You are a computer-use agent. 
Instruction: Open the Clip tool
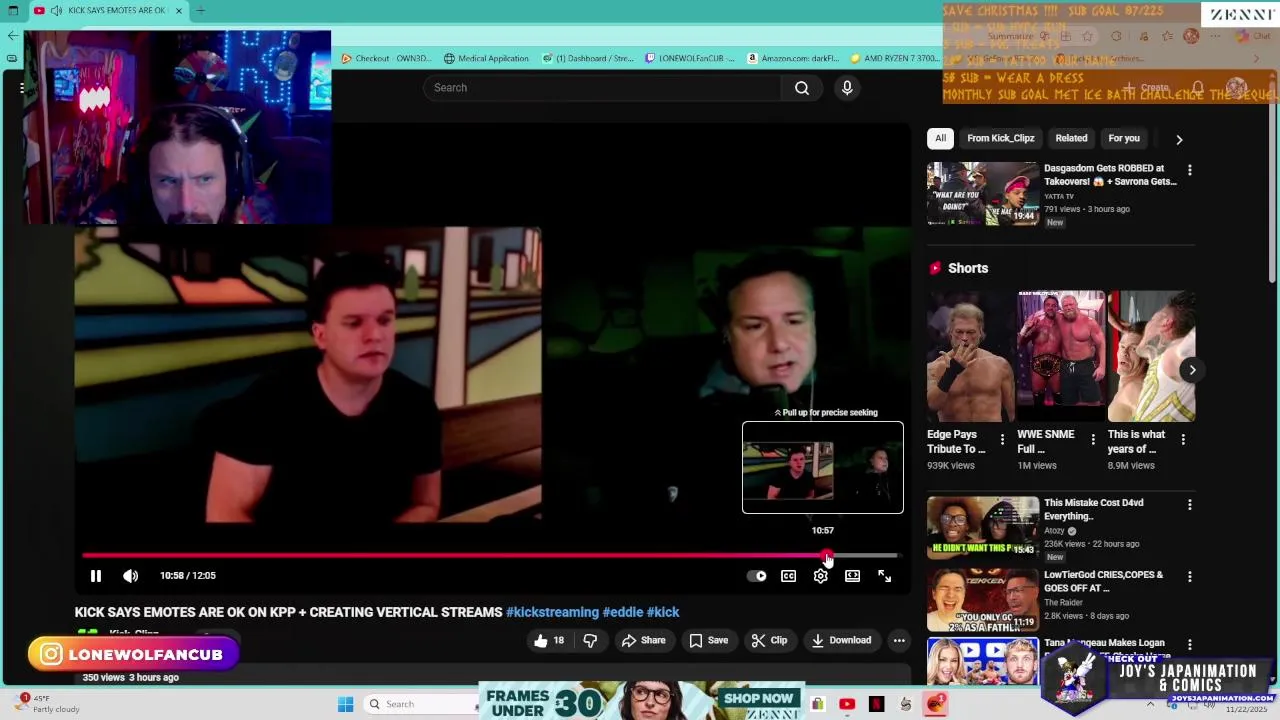(x=769, y=640)
